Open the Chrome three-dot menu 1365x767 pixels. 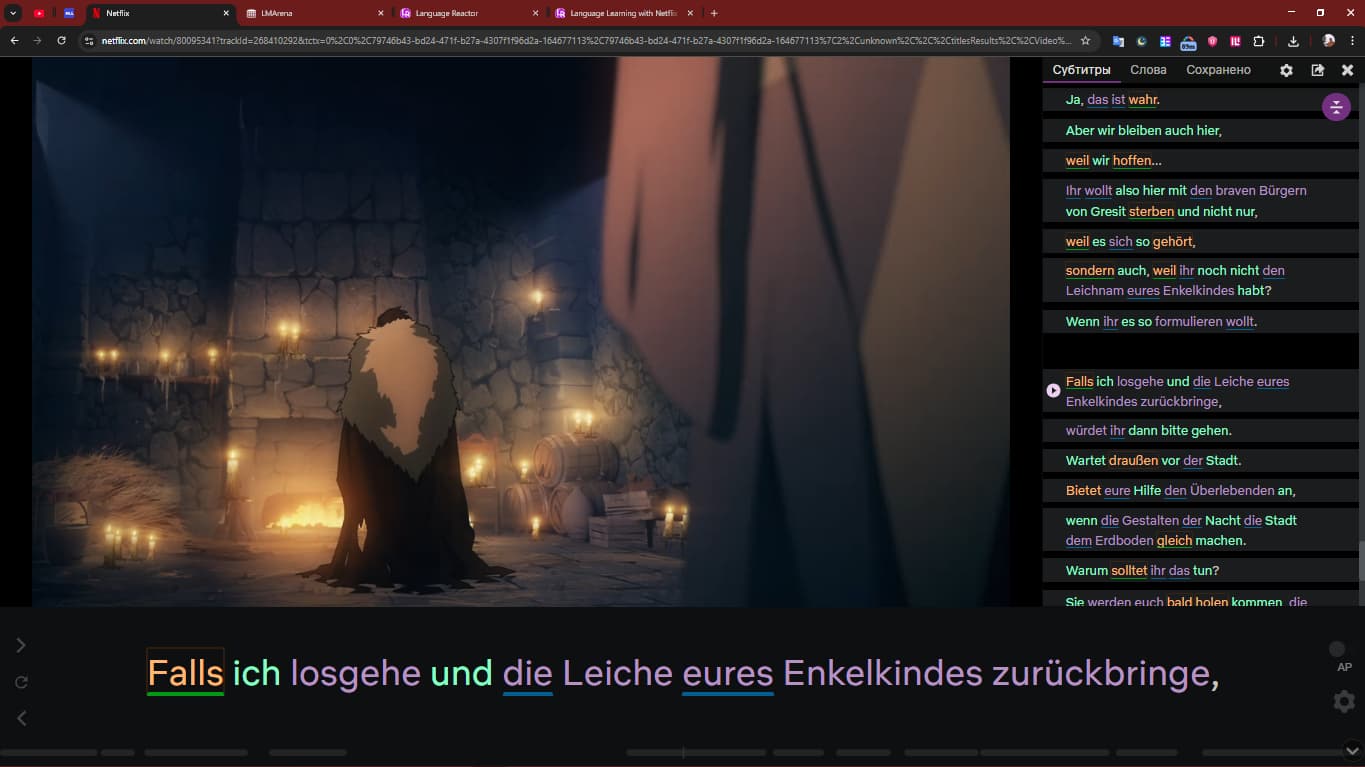pos(1352,41)
